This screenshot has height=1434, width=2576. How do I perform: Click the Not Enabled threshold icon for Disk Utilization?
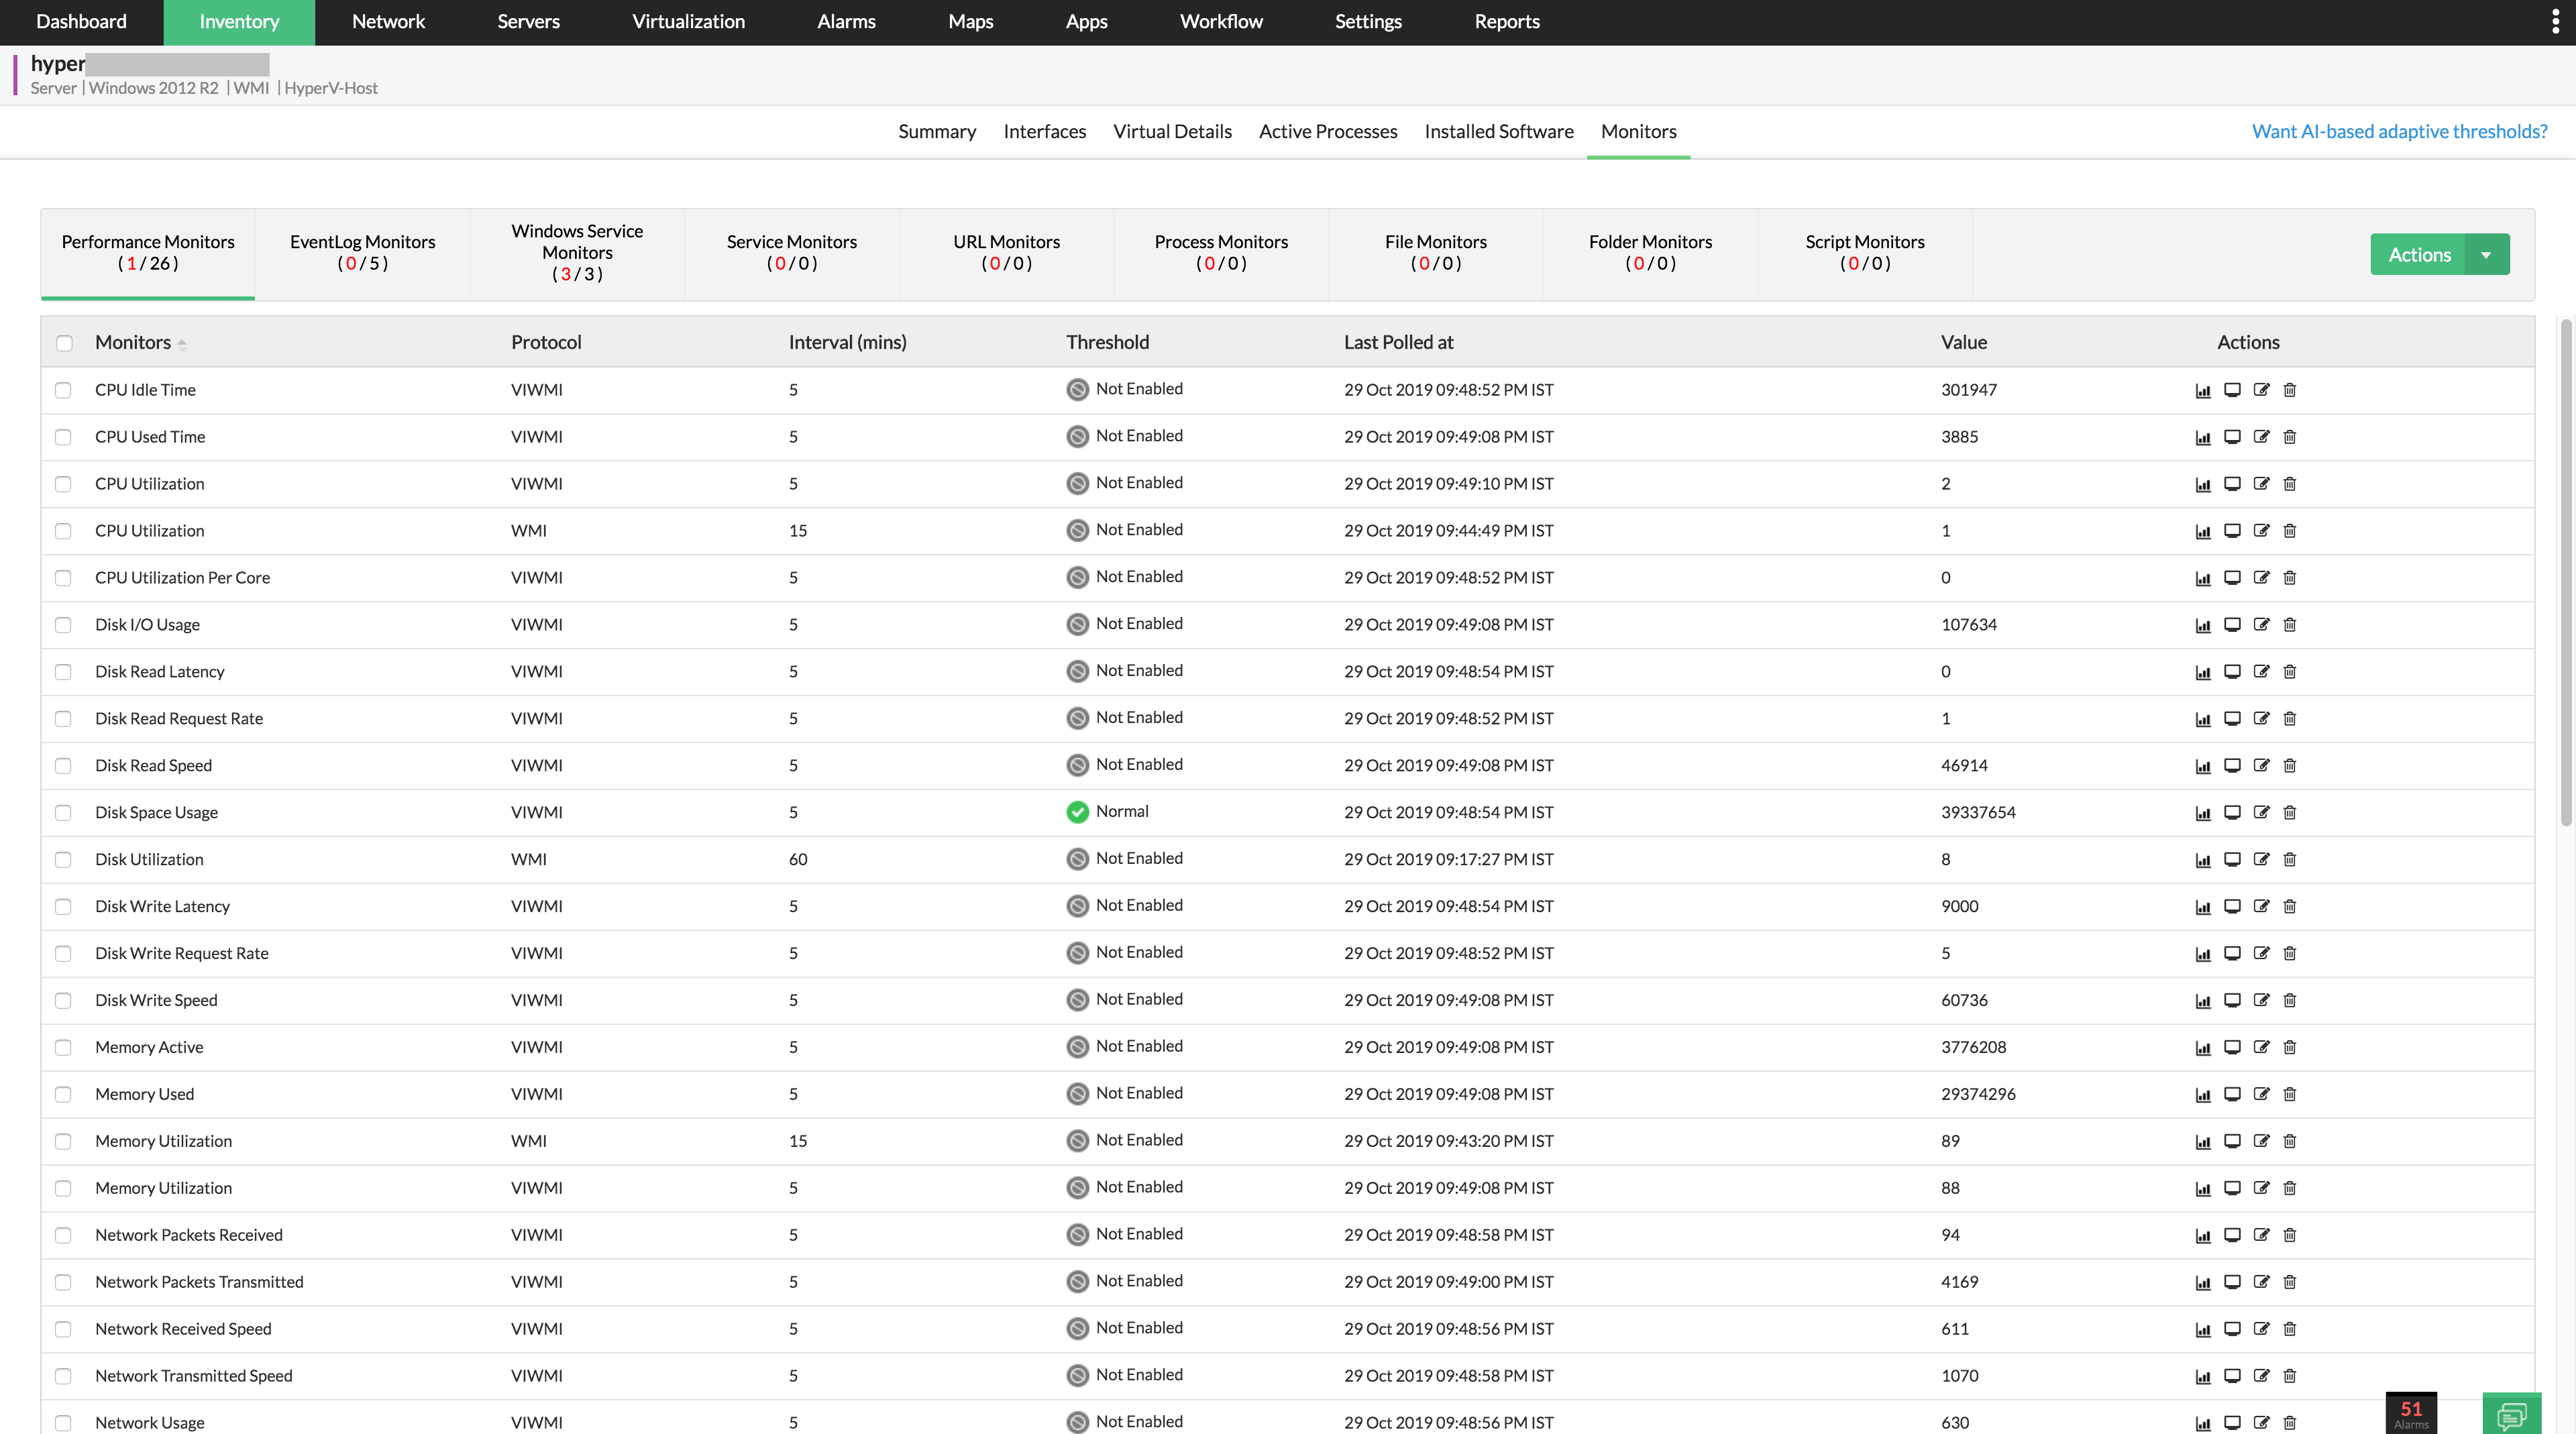pyautogui.click(x=1077, y=859)
